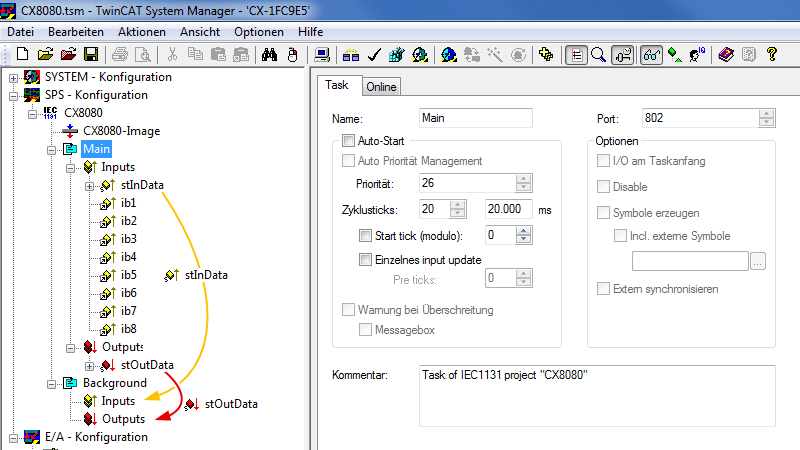The image size is (800, 450).
Task: Increase the Priorität value with up arrow
Action: click(x=523, y=179)
